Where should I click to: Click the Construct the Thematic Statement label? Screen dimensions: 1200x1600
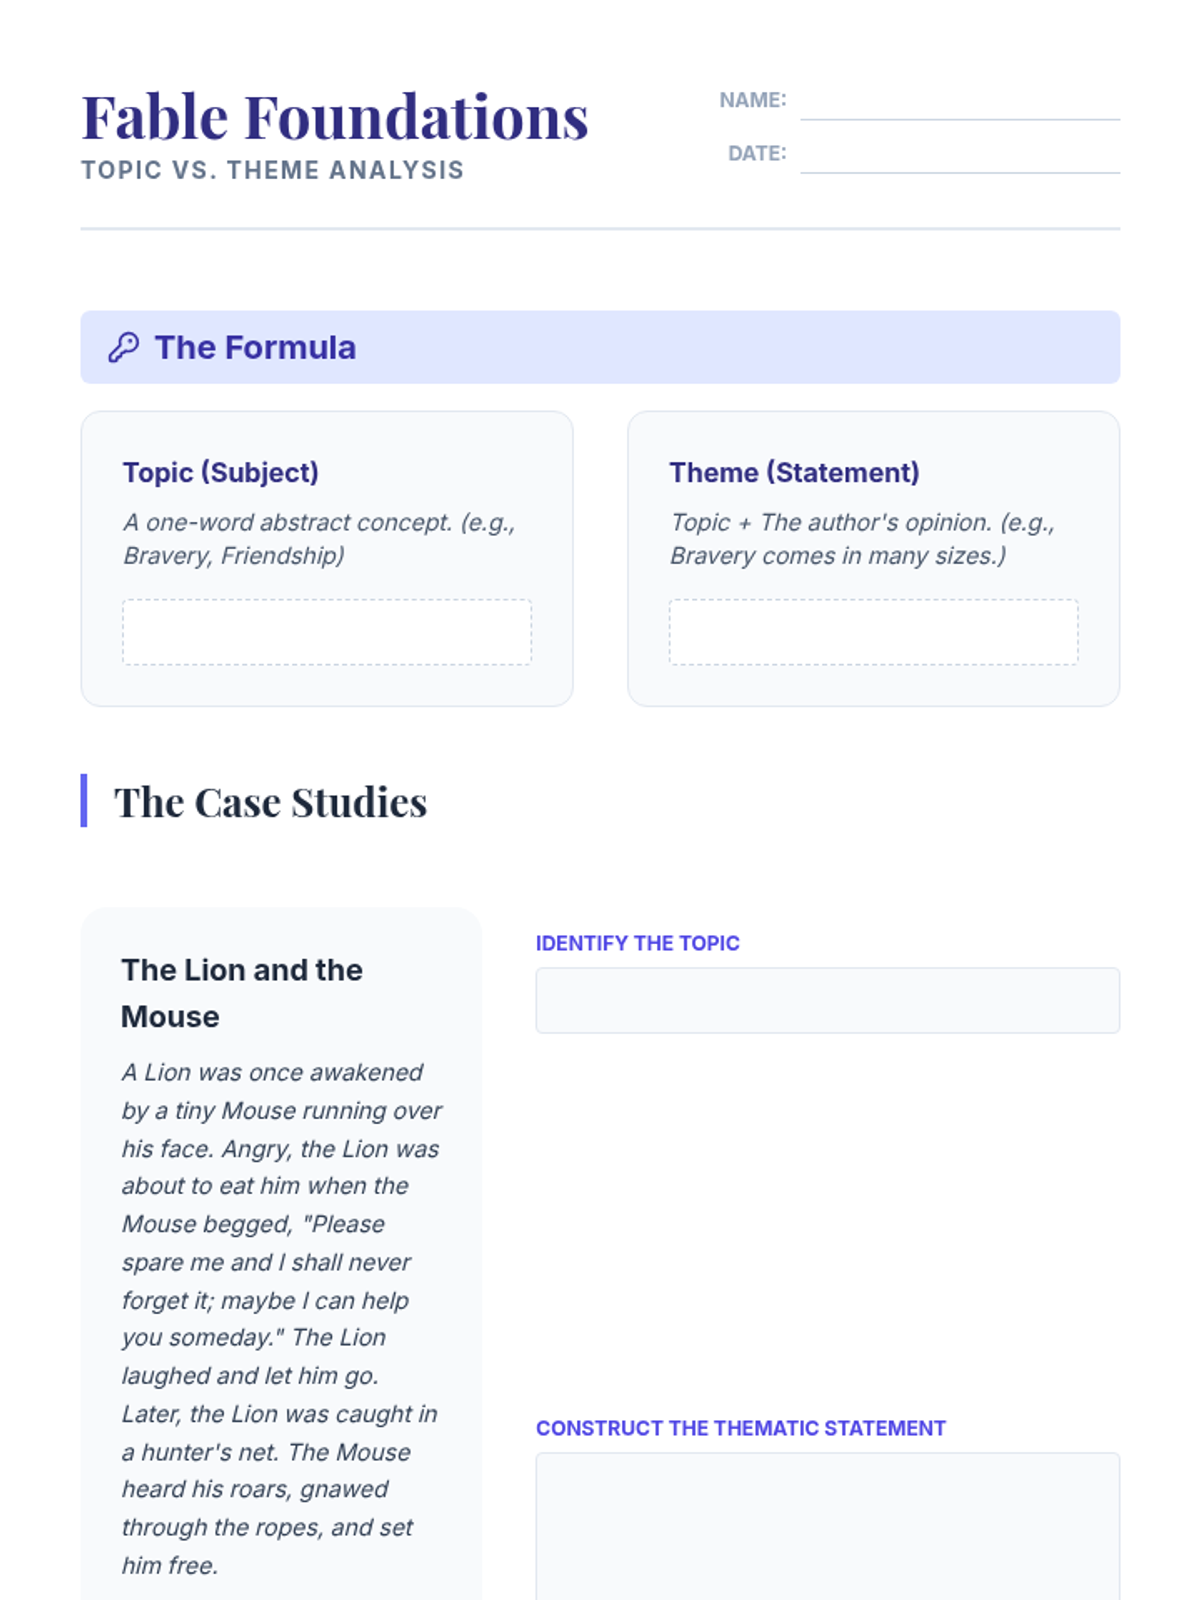point(740,1428)
